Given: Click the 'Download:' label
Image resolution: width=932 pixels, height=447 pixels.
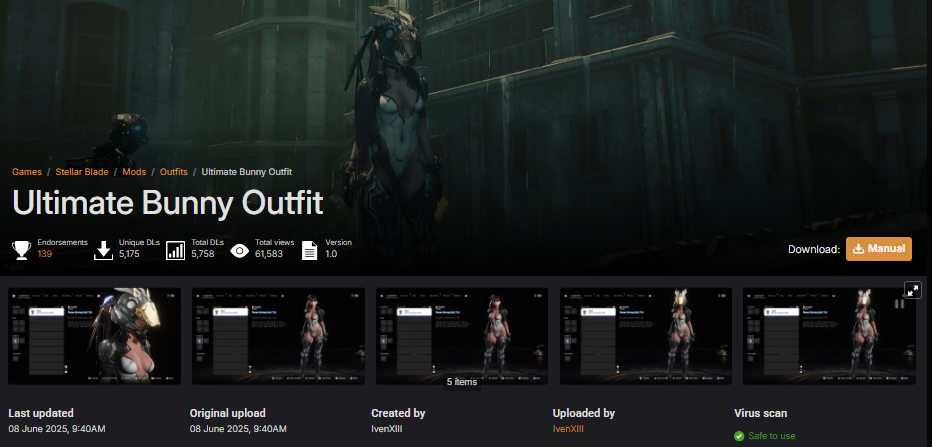Looking at the screenshot, I should click(x=814, y=249).
